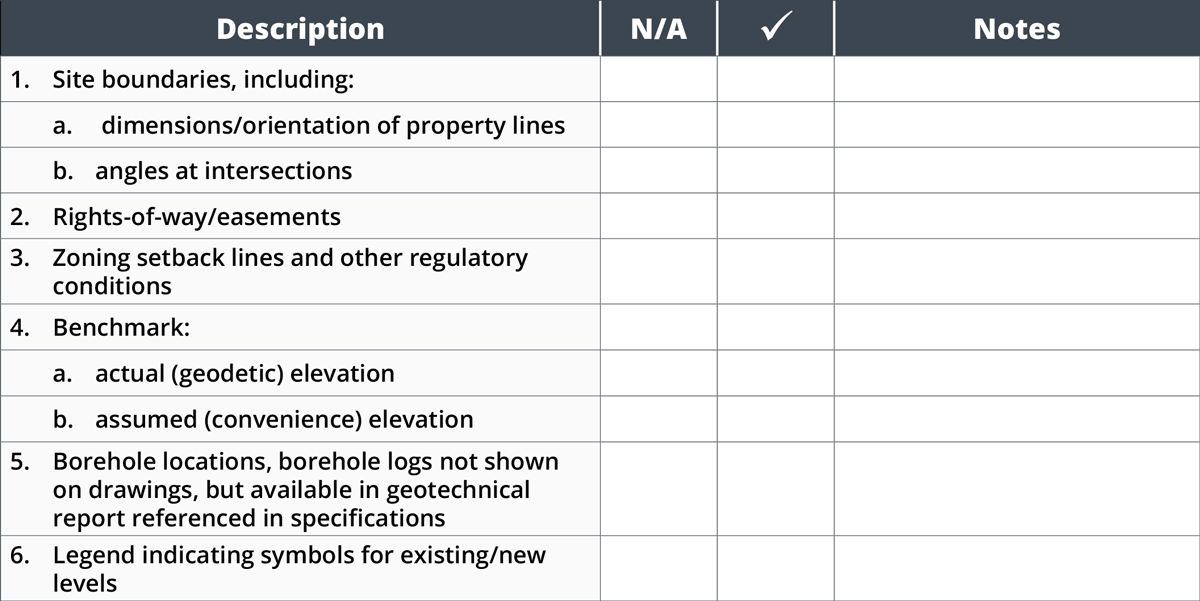The height and width of the screenshot is (601, 1200).
Task: Click the Notes column header
Action: click(1016, 29)
